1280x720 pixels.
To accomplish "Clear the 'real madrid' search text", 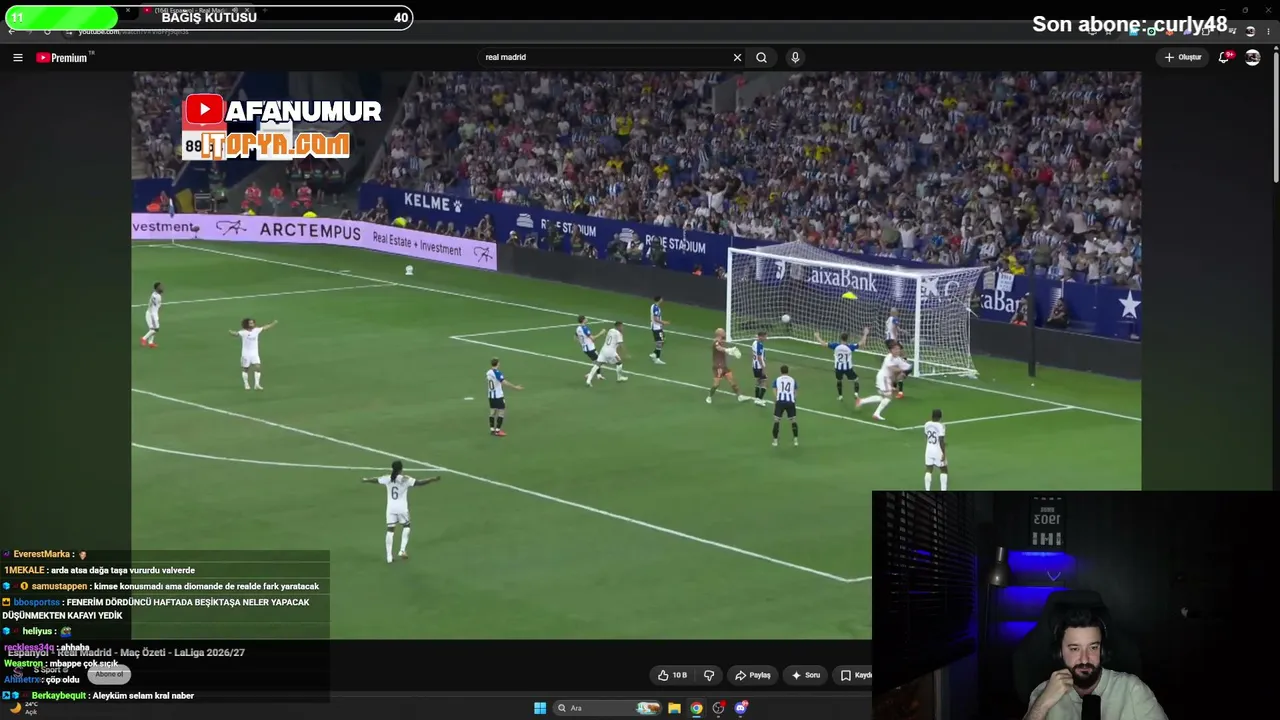I will click(737, 57).
